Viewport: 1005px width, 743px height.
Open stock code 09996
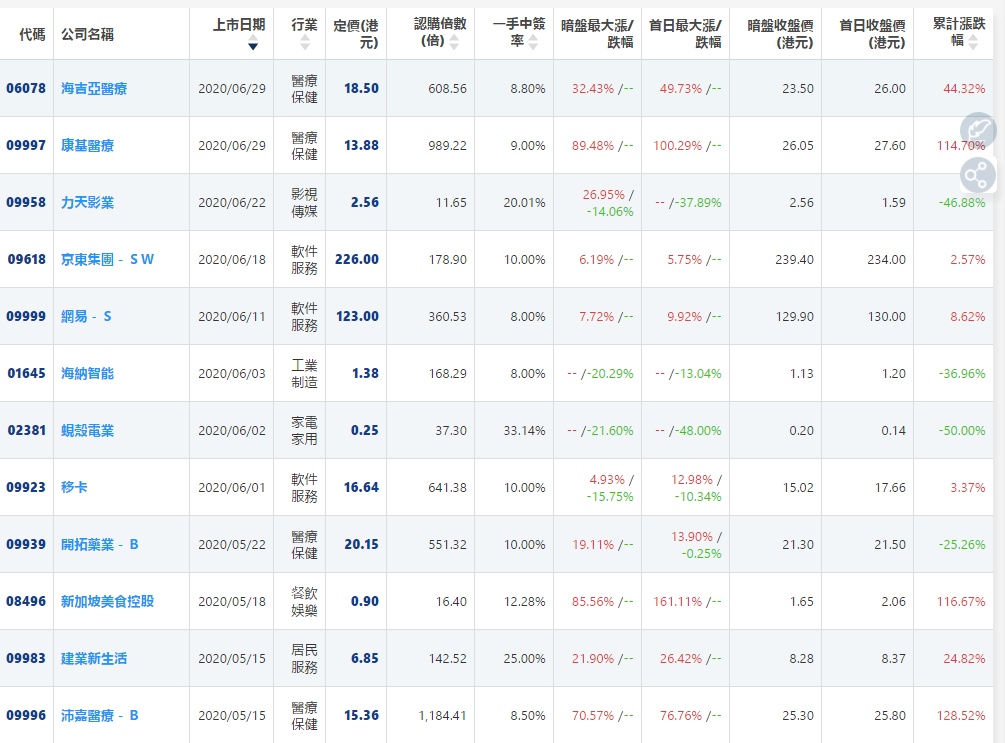26,715
